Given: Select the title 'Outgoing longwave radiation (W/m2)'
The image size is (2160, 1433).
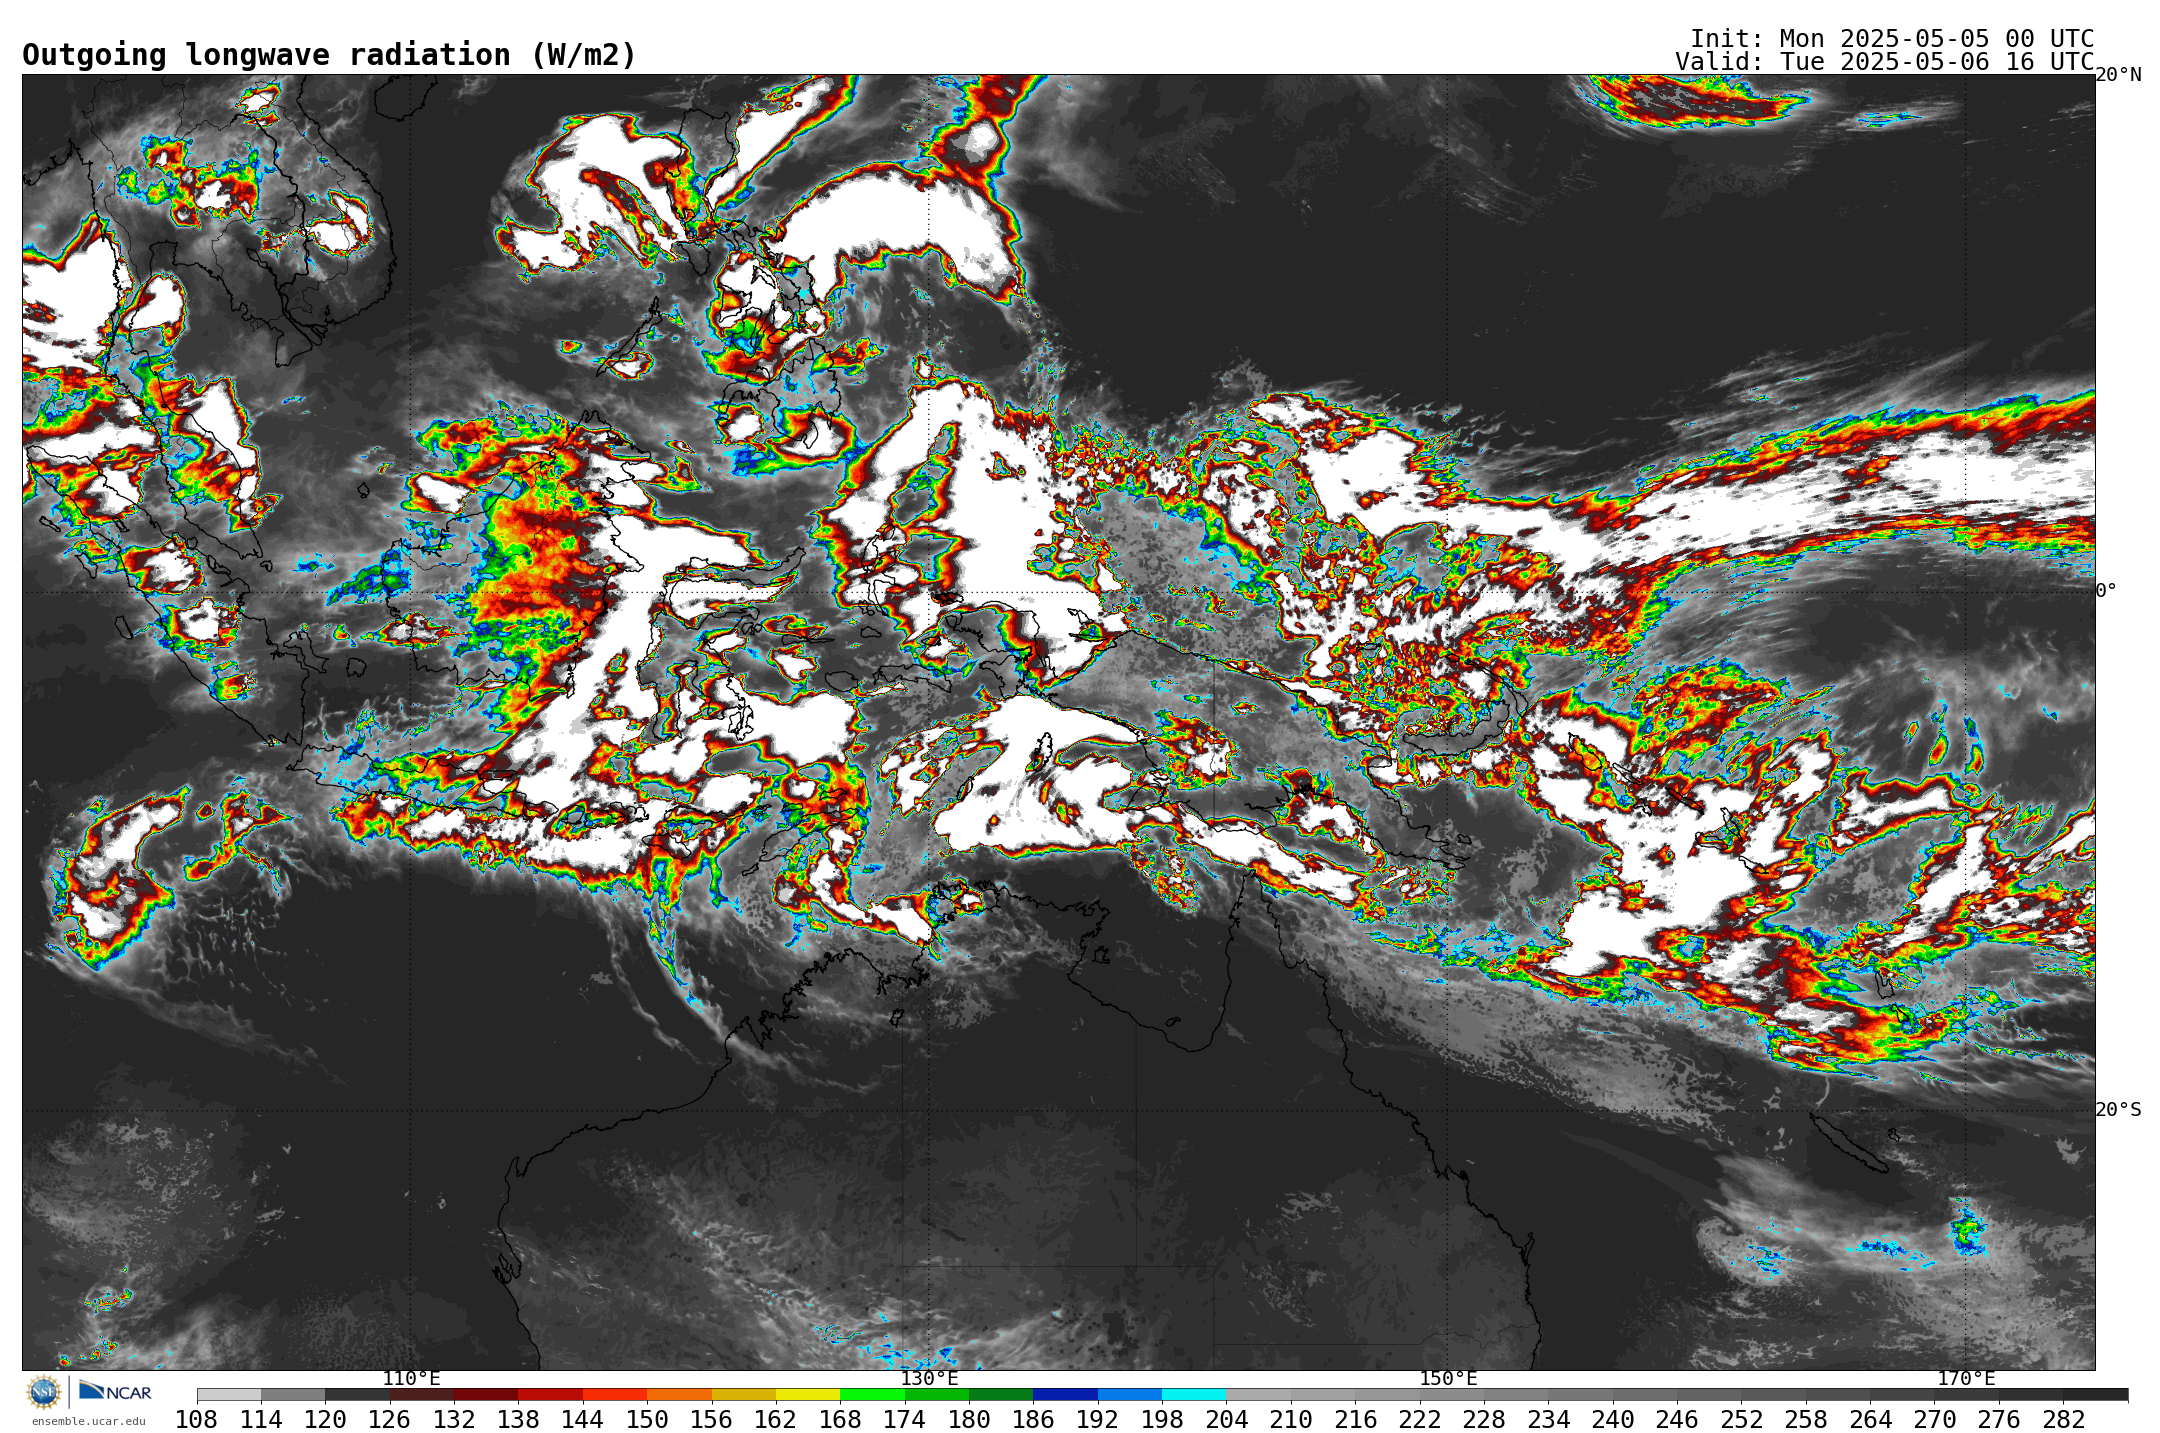Looking at the screenshot, I should pos(329,55).
